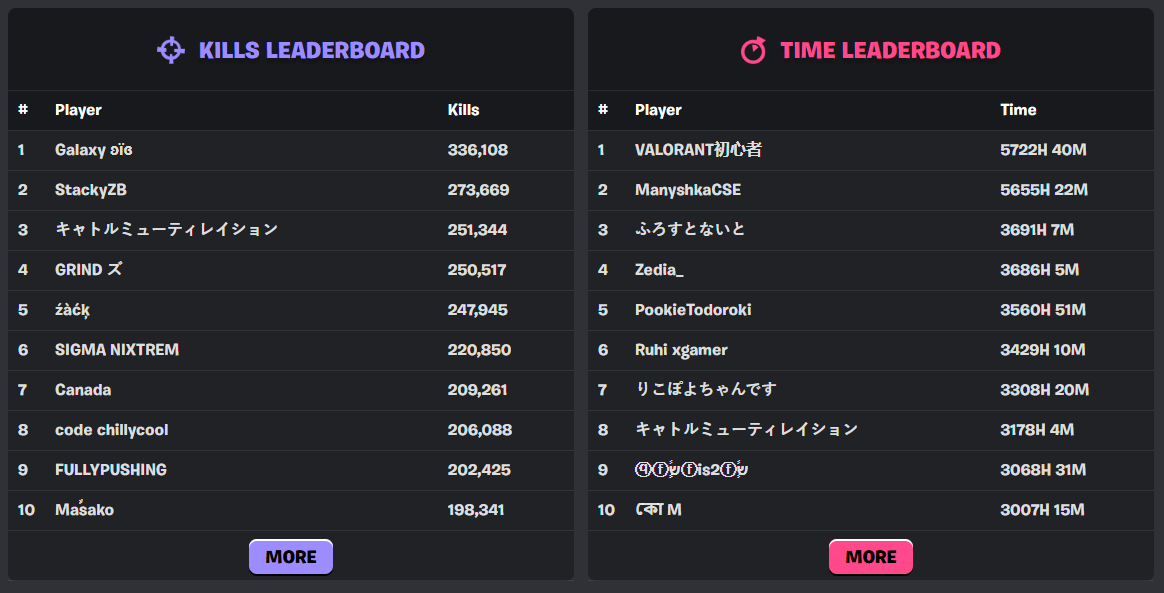Open more kills leaderboard entries
This screenshot has height=593, width=1164.
point(291,557)
